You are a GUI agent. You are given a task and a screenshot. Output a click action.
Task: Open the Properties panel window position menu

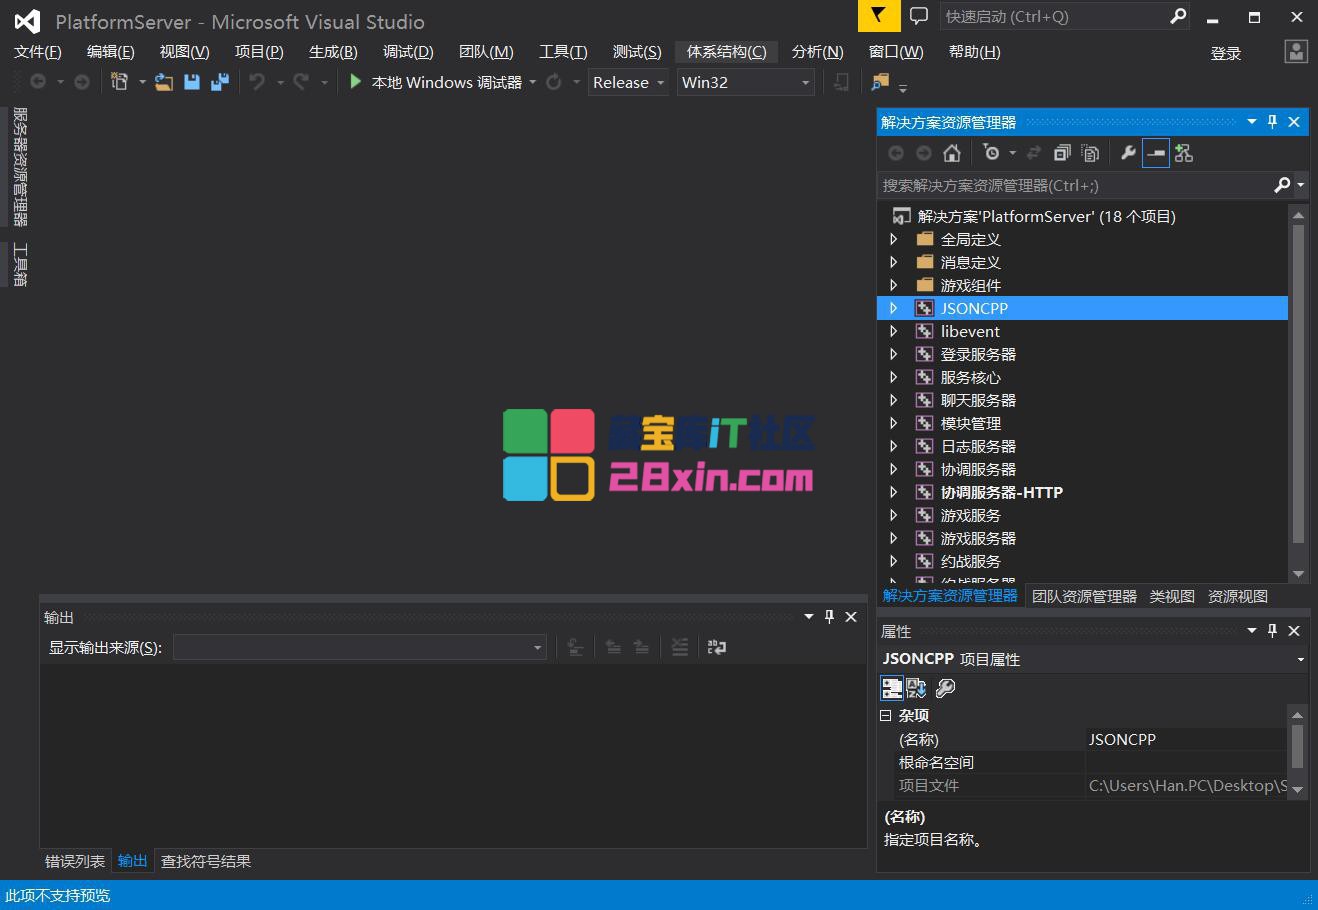click(1251, 630)
